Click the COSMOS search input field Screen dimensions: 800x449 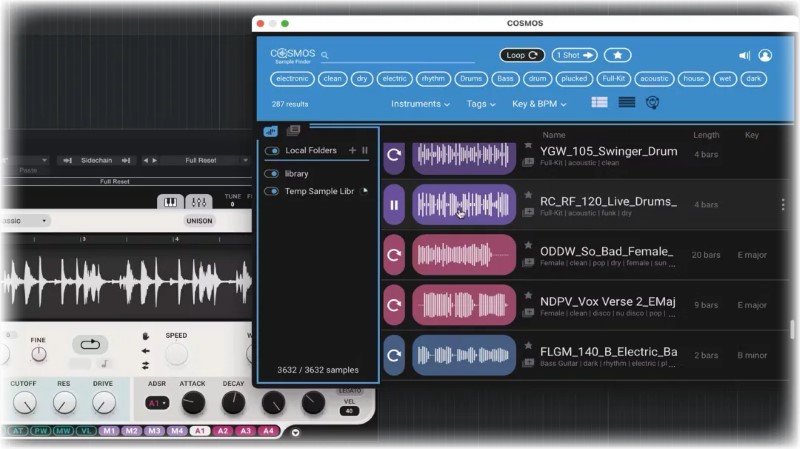click(x=398, y=55)
